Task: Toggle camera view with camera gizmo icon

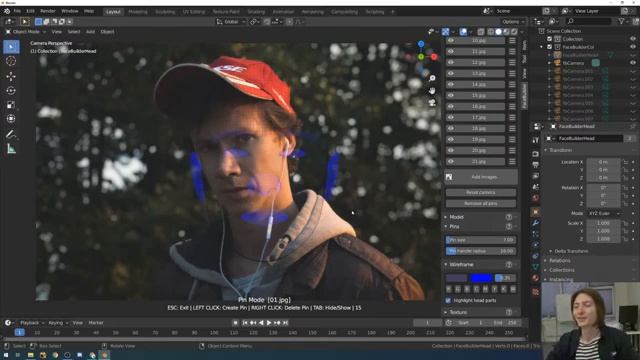Action: (x=432, y=102)
